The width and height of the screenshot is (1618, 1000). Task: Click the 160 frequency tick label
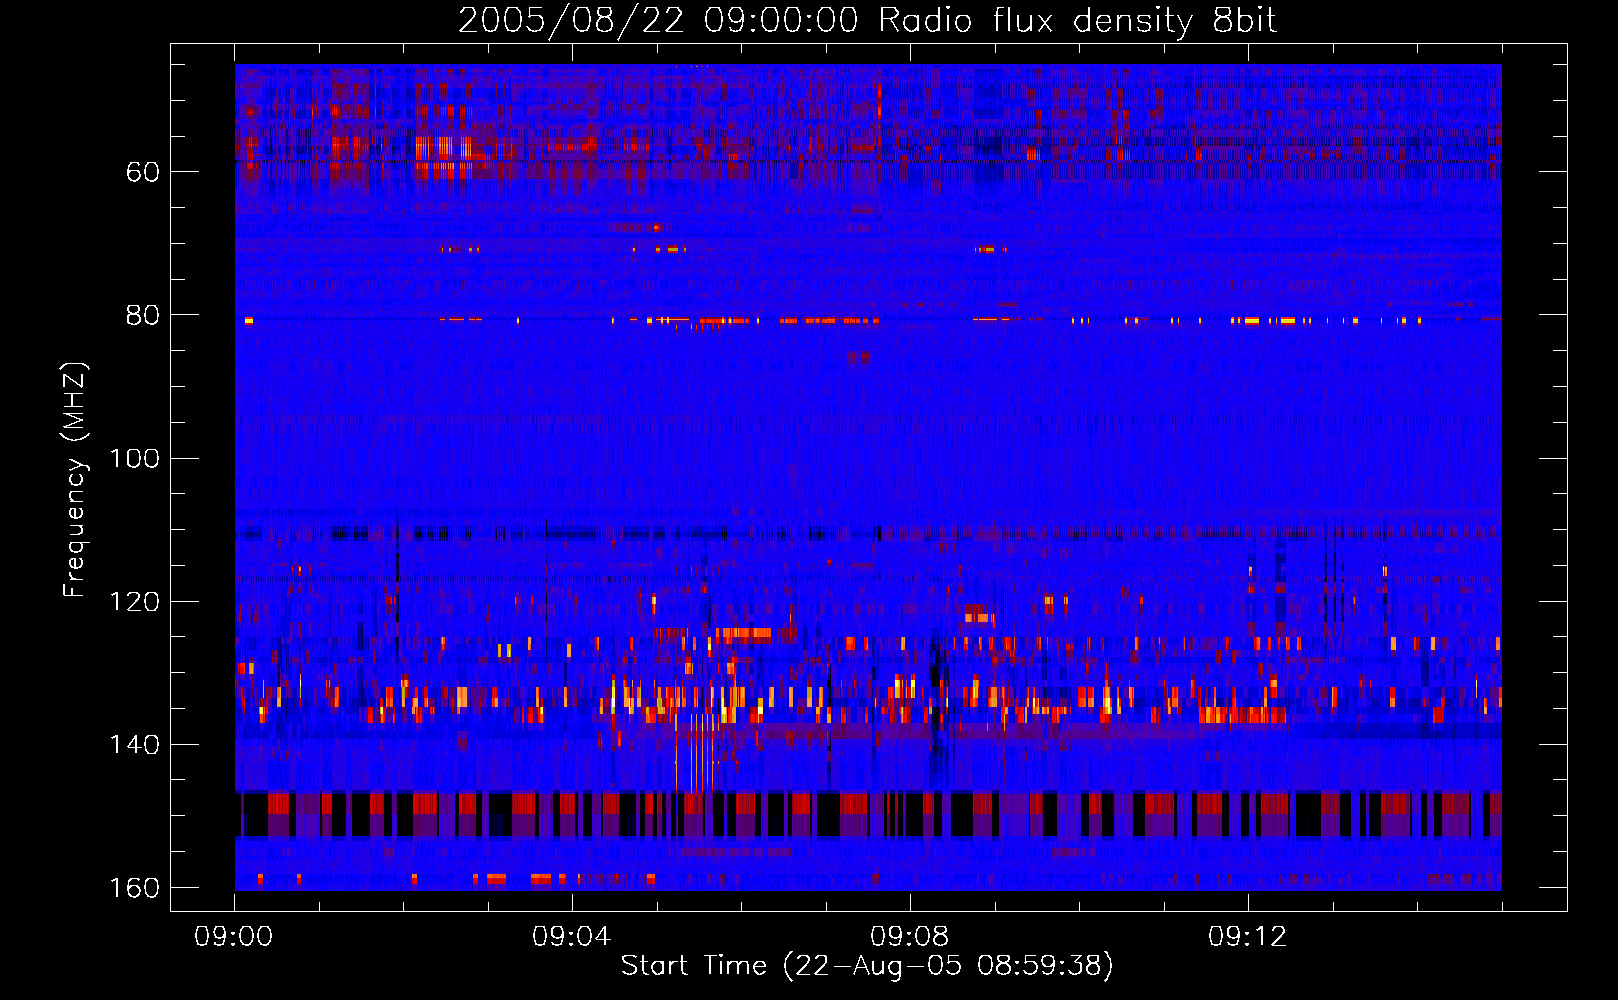coord(135,888)
